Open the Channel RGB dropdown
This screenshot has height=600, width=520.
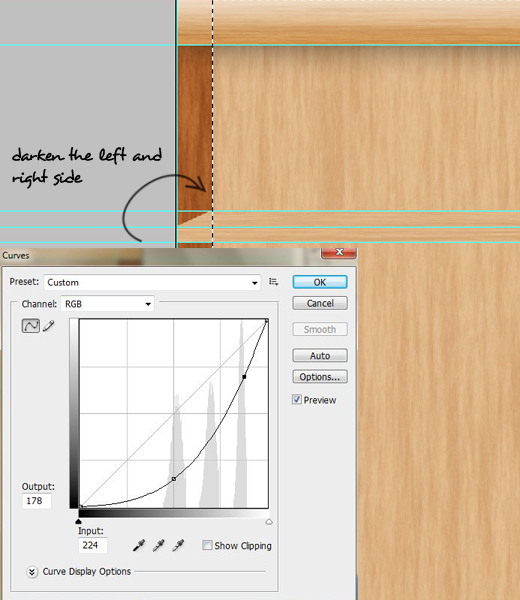coord(107,304)
